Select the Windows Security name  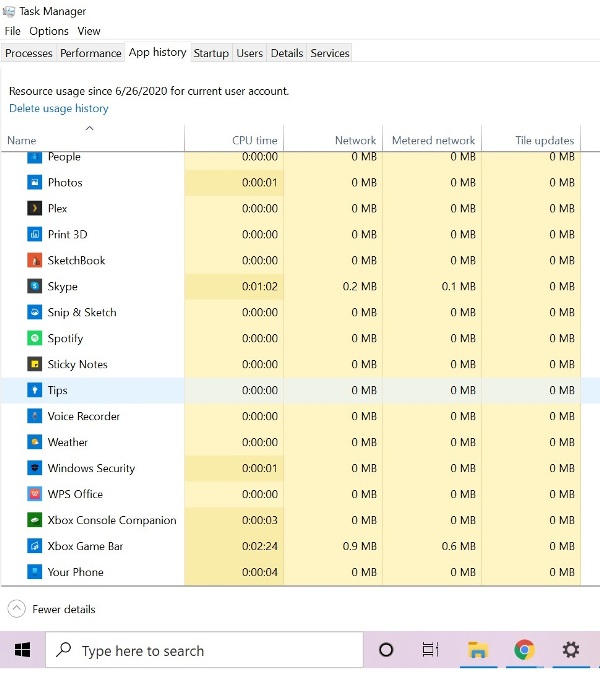[91, 468]
